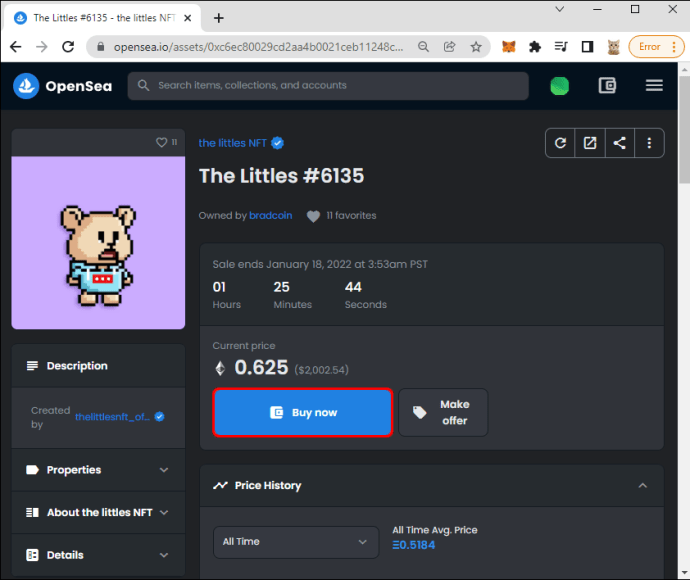Close The Littles #6135 tab
This screenshot has height=580, width=690.
coord(187,18)
